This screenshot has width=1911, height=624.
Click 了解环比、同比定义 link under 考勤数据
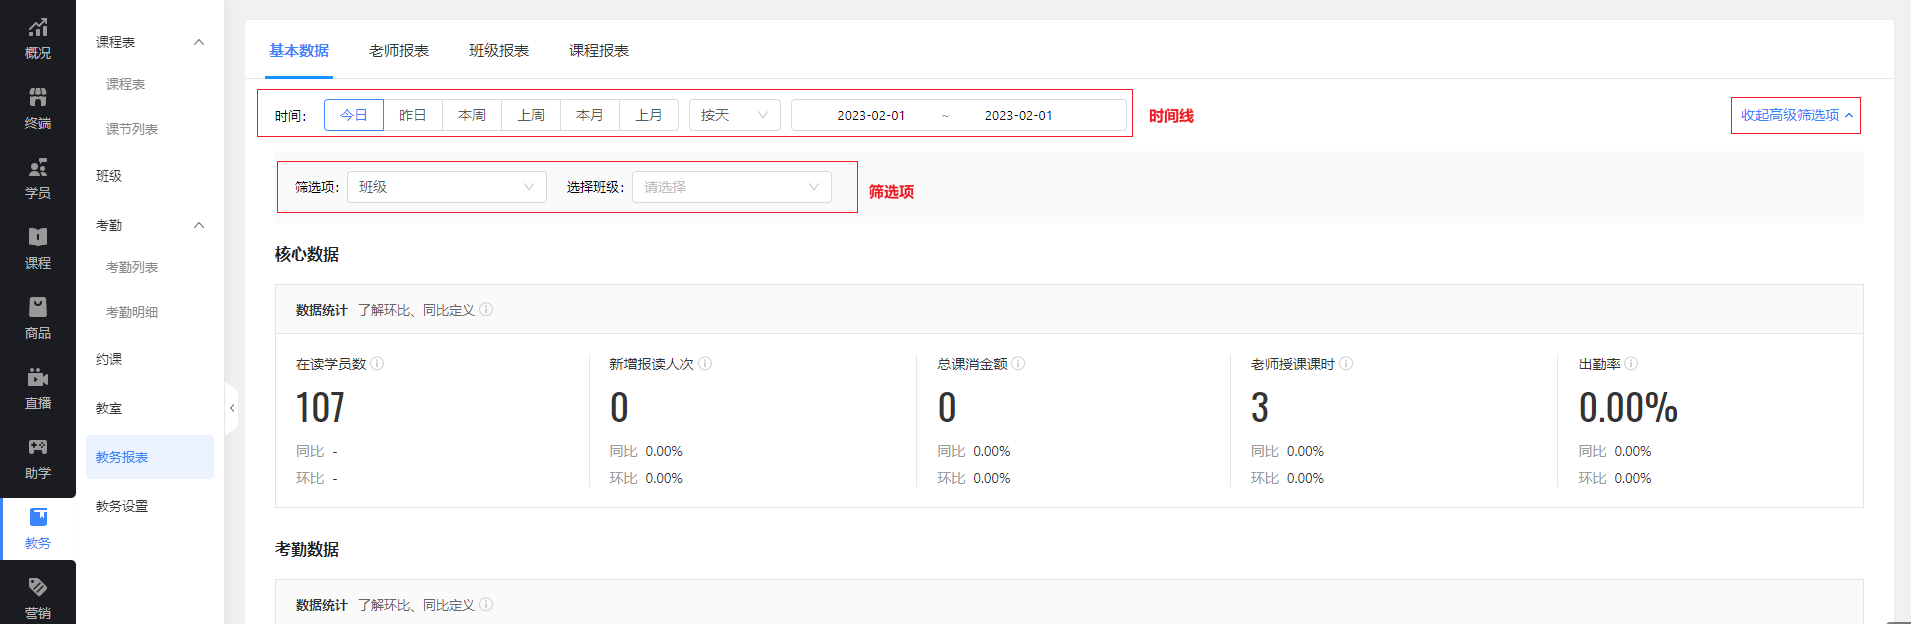[416, 605]
